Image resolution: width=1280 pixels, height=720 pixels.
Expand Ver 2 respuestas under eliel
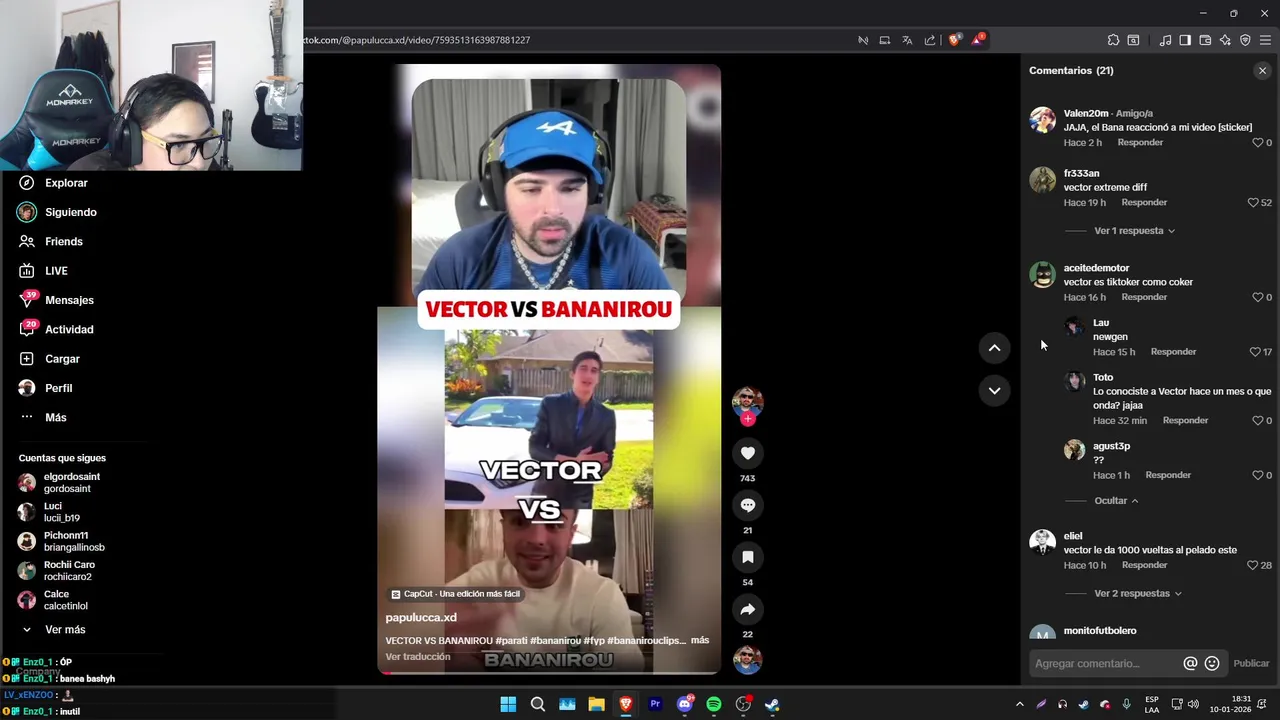[1138, 594]
